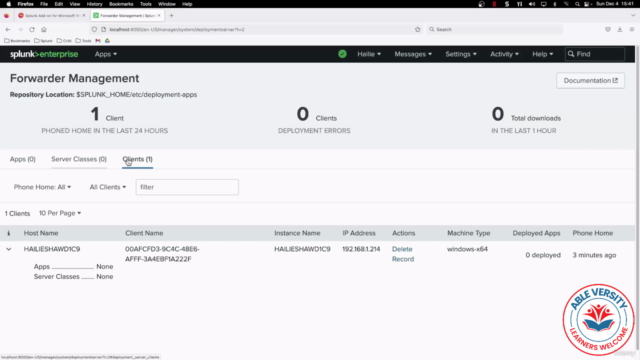Click in the clients filter text box
The height and width of the screenshot is (360, 640).
[x=187, y=187]
